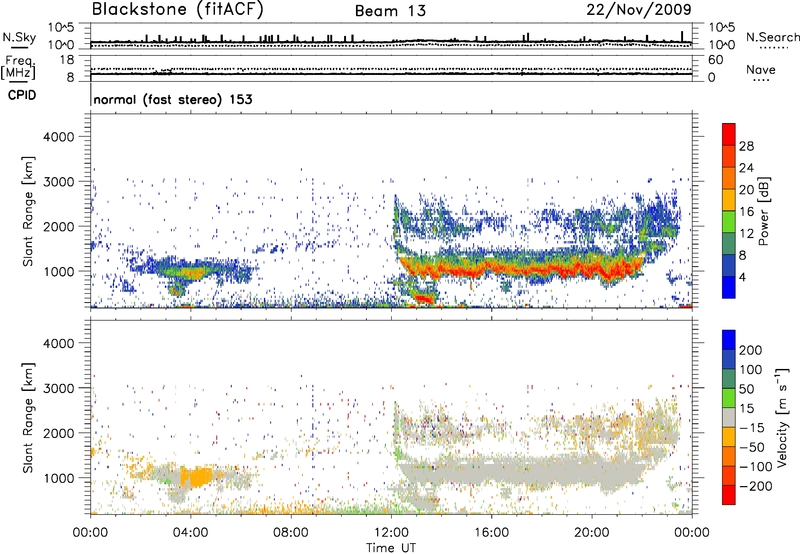Click the "24" tick on Power colorbar
This screenshot has width=800, height=554.
point(746,168)
